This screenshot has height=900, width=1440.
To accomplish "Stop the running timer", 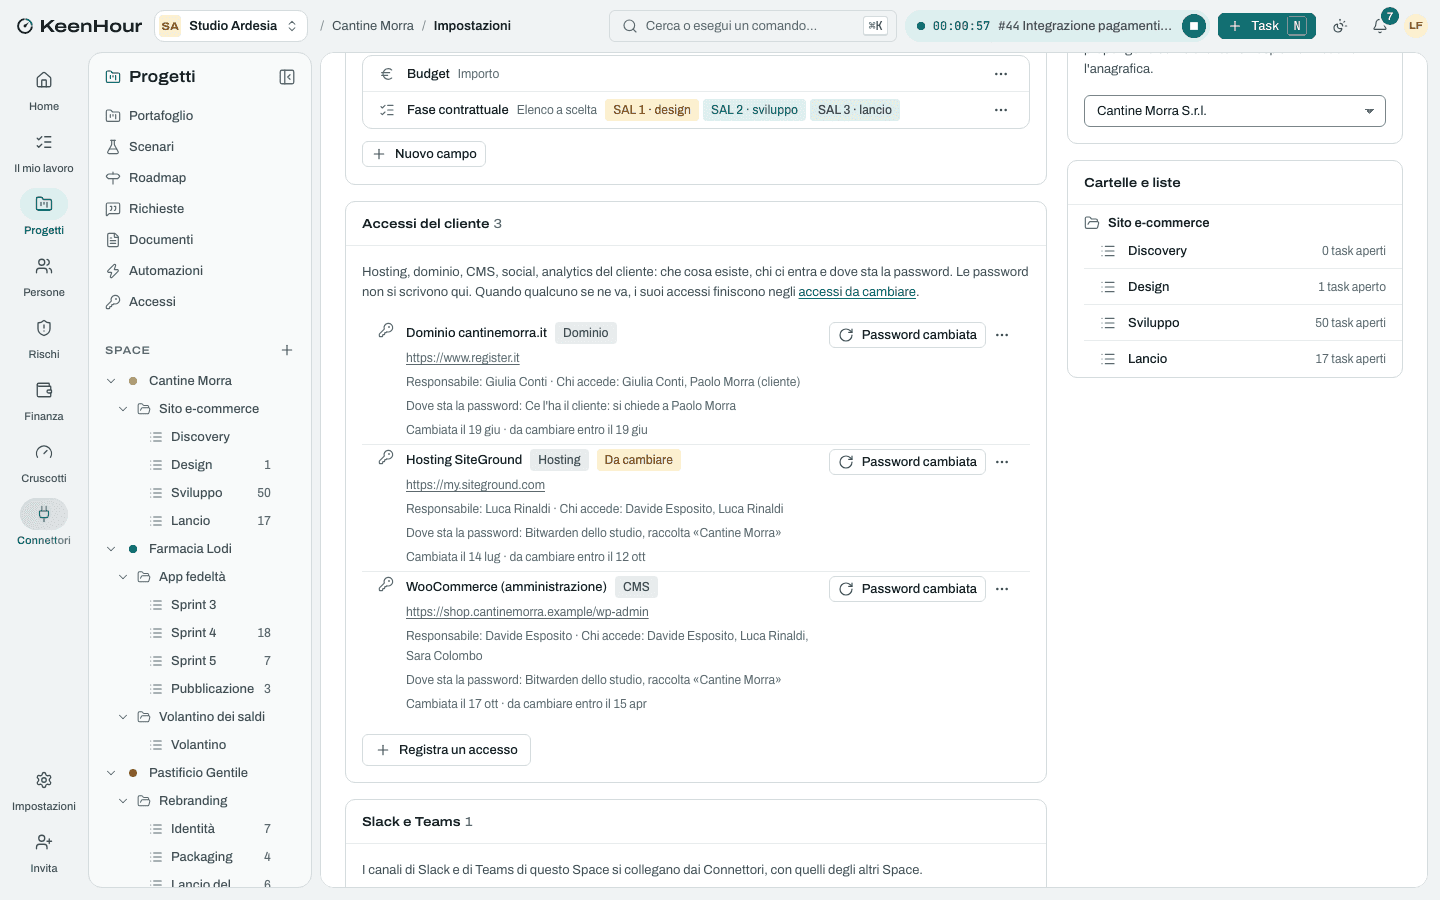I will (1194, 26).
